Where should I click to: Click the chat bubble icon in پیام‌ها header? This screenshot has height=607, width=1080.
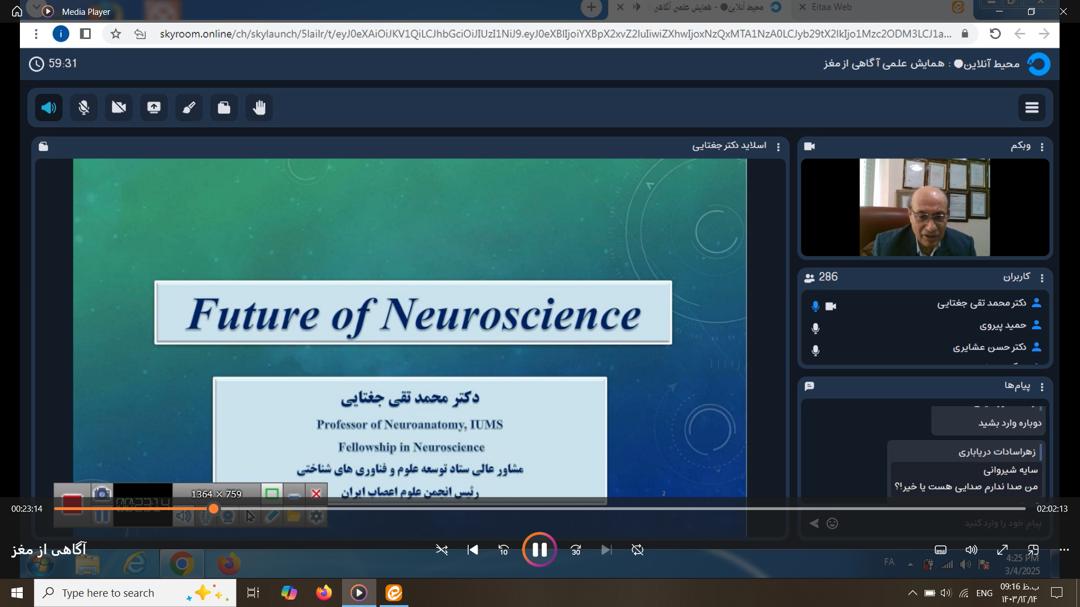pos(809,386)
